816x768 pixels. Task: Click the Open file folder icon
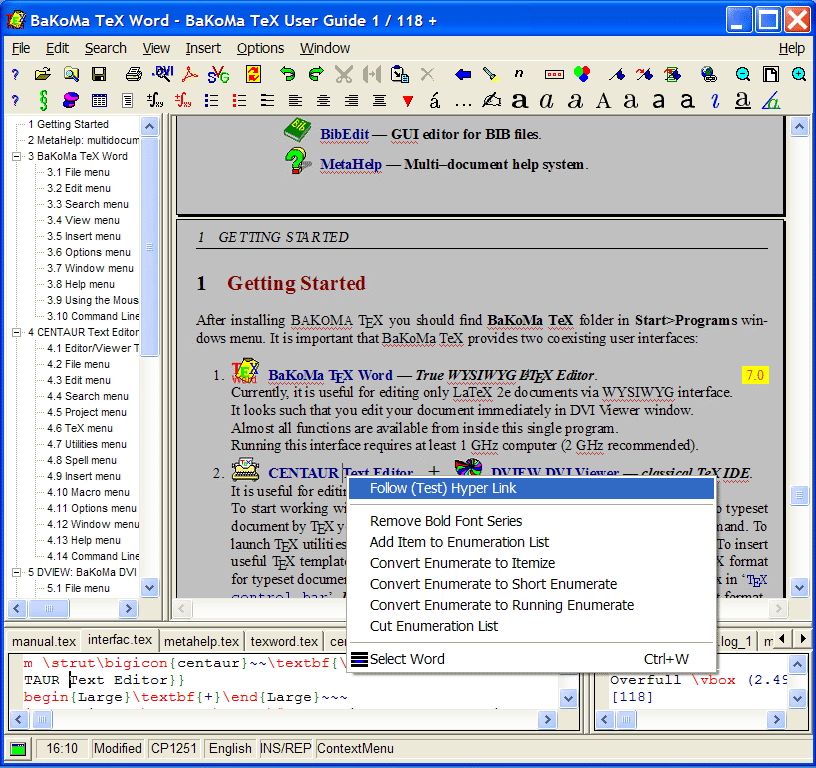(42, 74)
